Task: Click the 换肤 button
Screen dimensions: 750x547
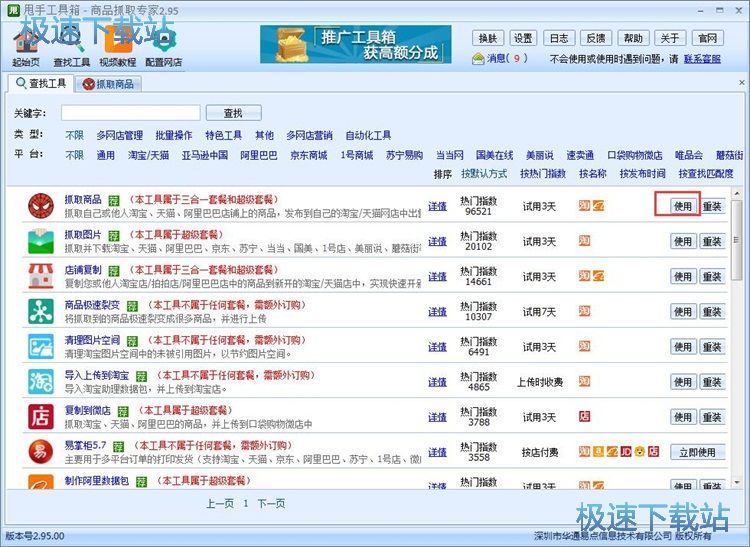Action: (x=487, y=38)
